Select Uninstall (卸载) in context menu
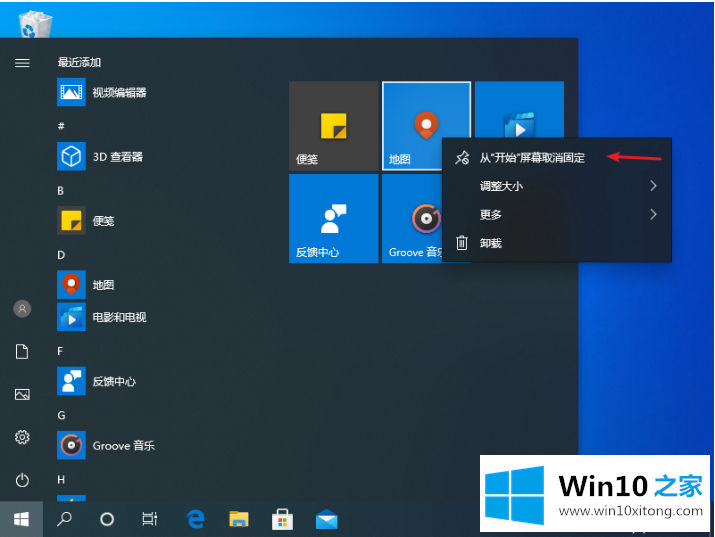The height and width of the screenshot is (537, 715). [557, 243]
